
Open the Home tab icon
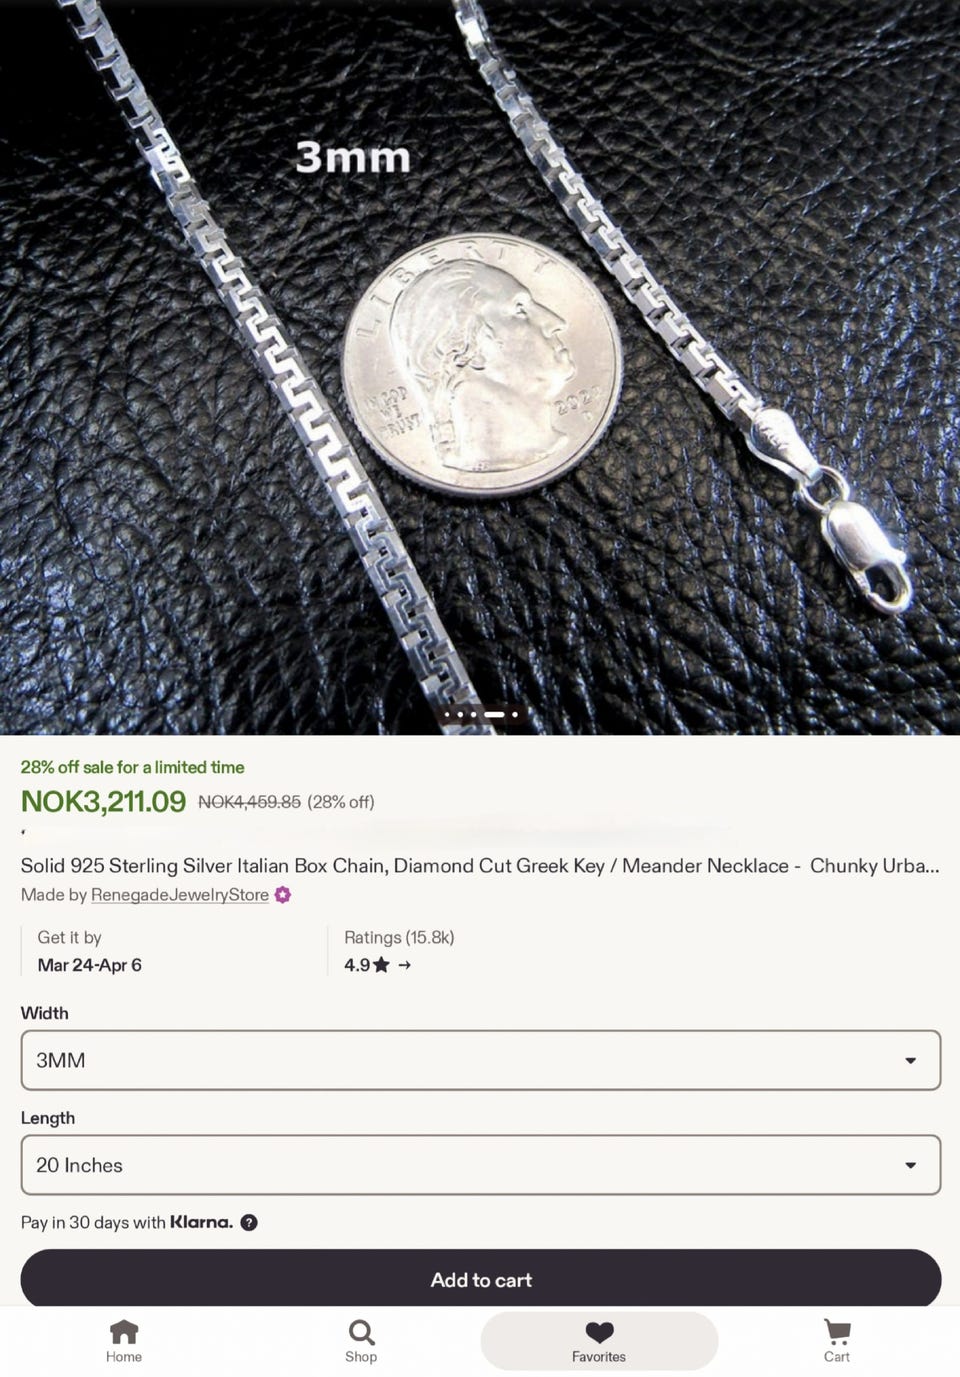[124, 1332]
